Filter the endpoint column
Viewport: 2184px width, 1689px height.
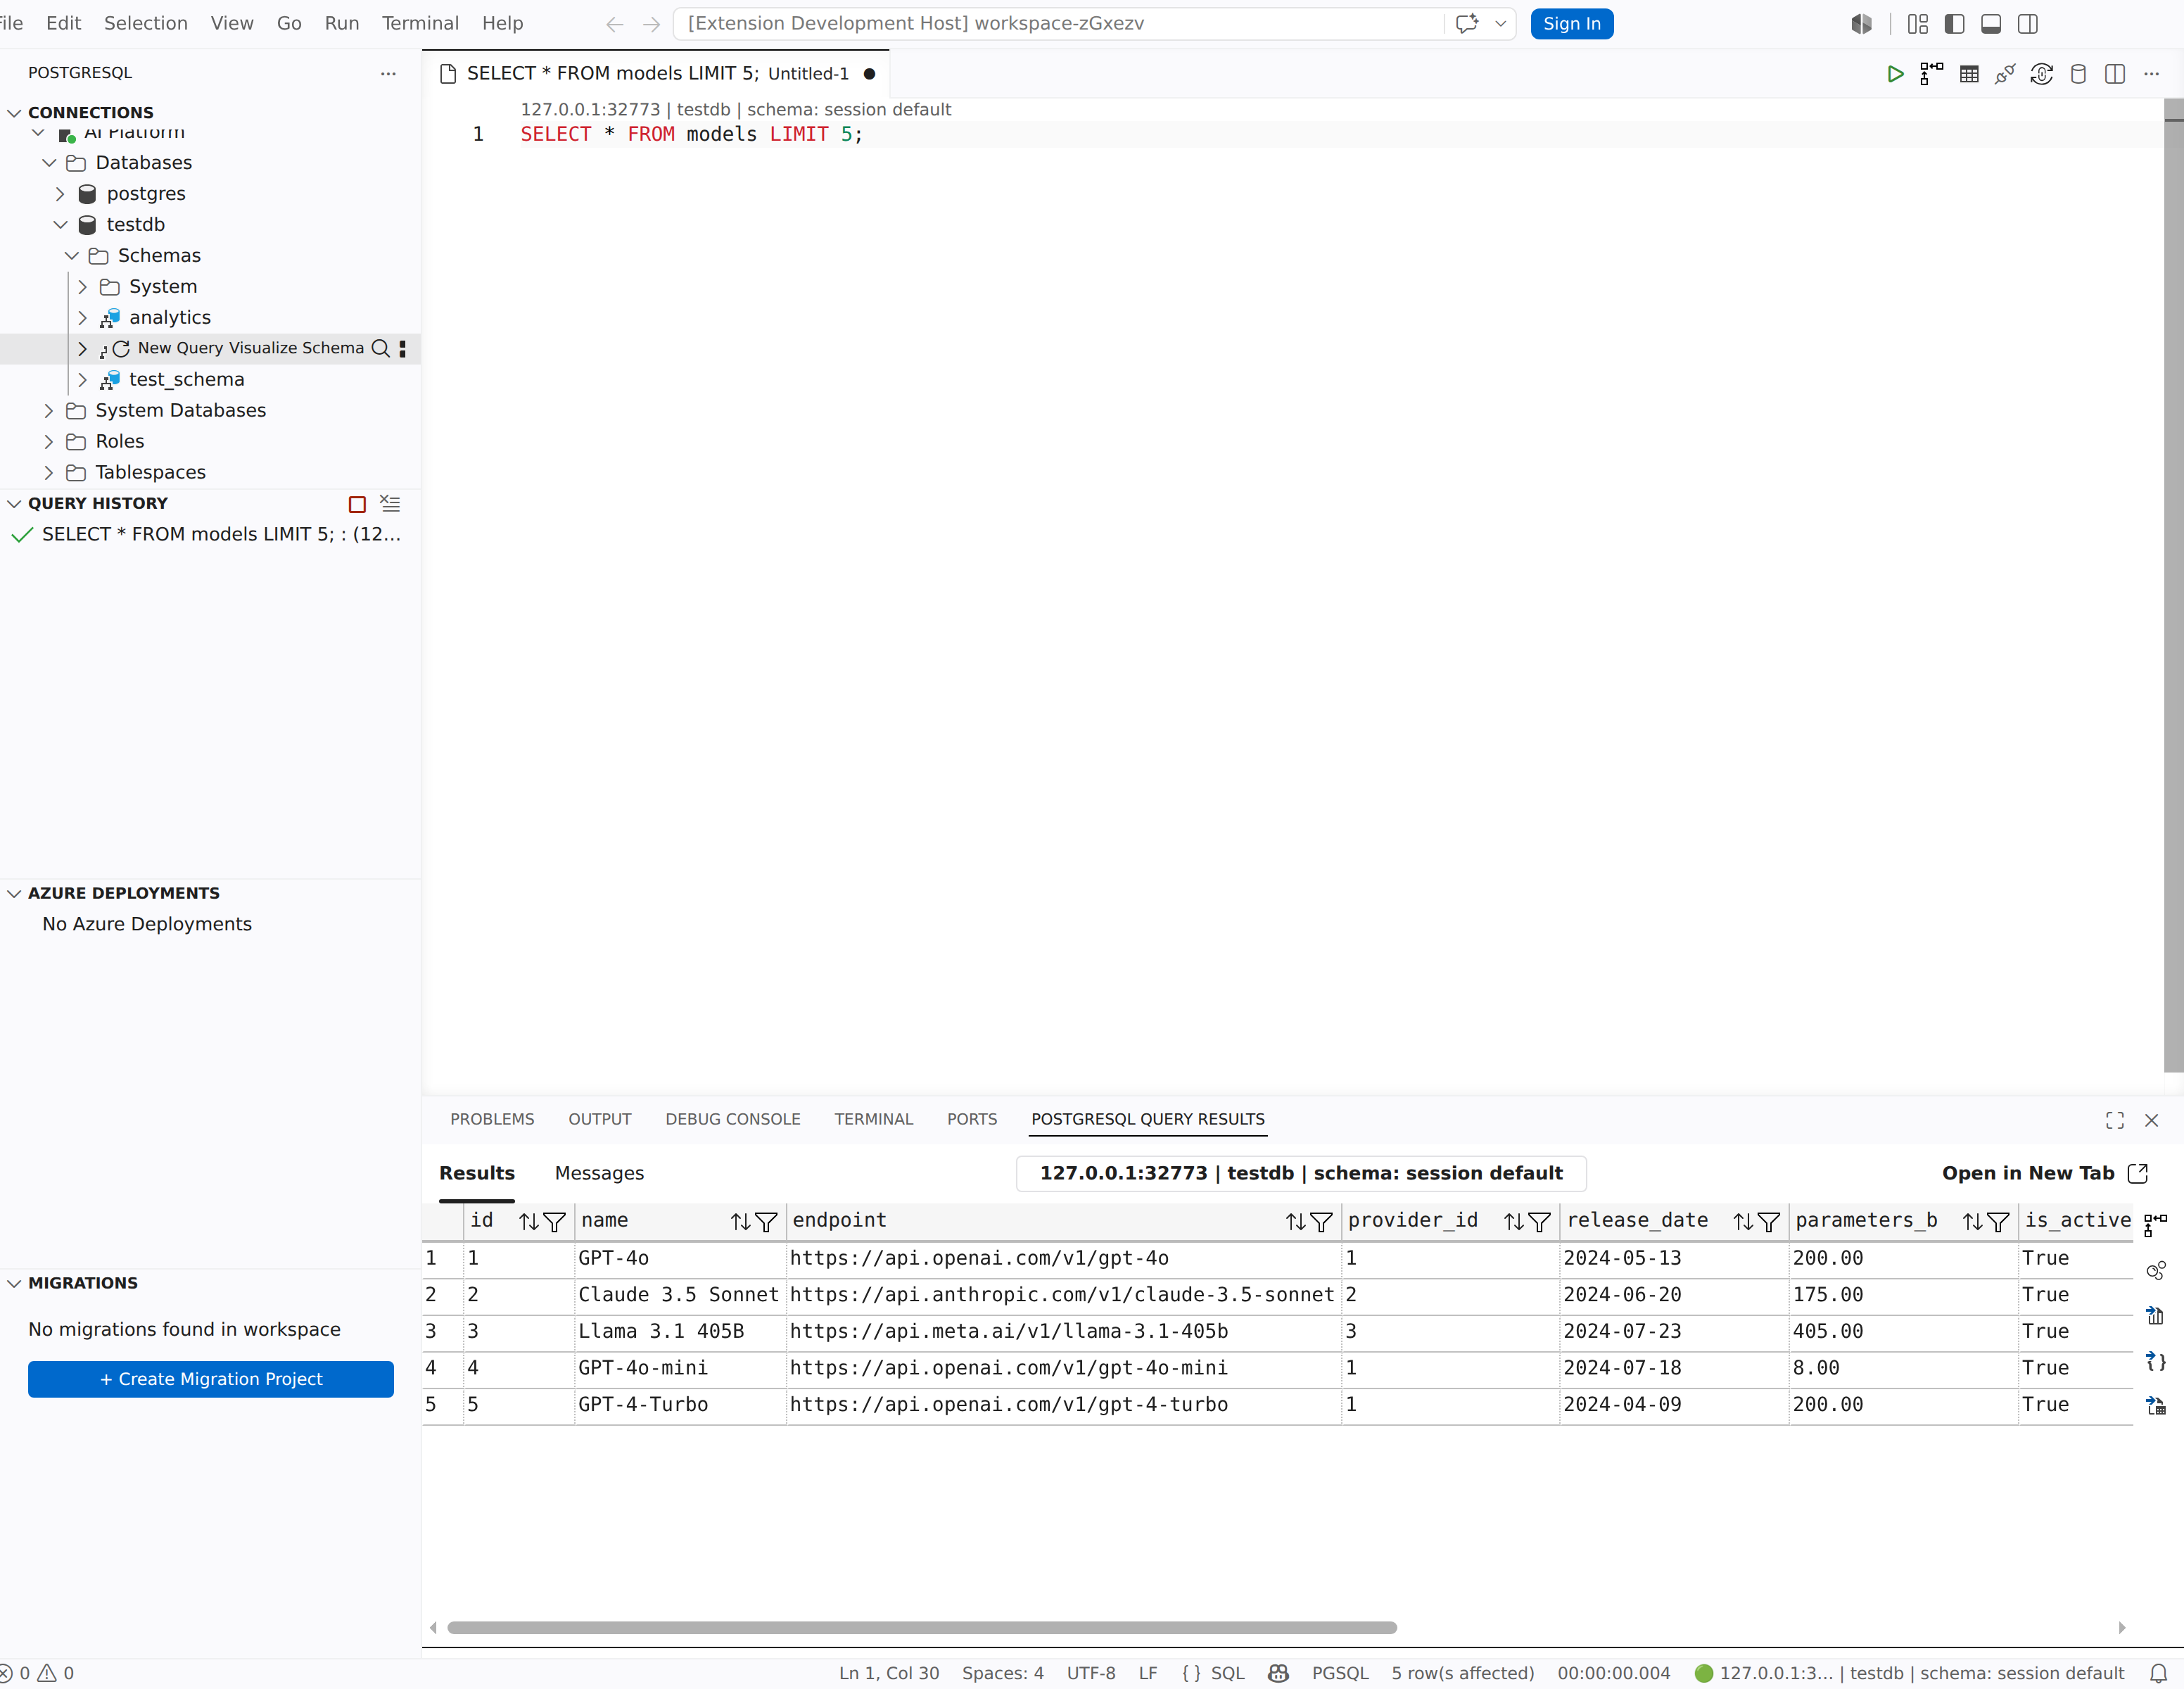click(1321, 1222)
